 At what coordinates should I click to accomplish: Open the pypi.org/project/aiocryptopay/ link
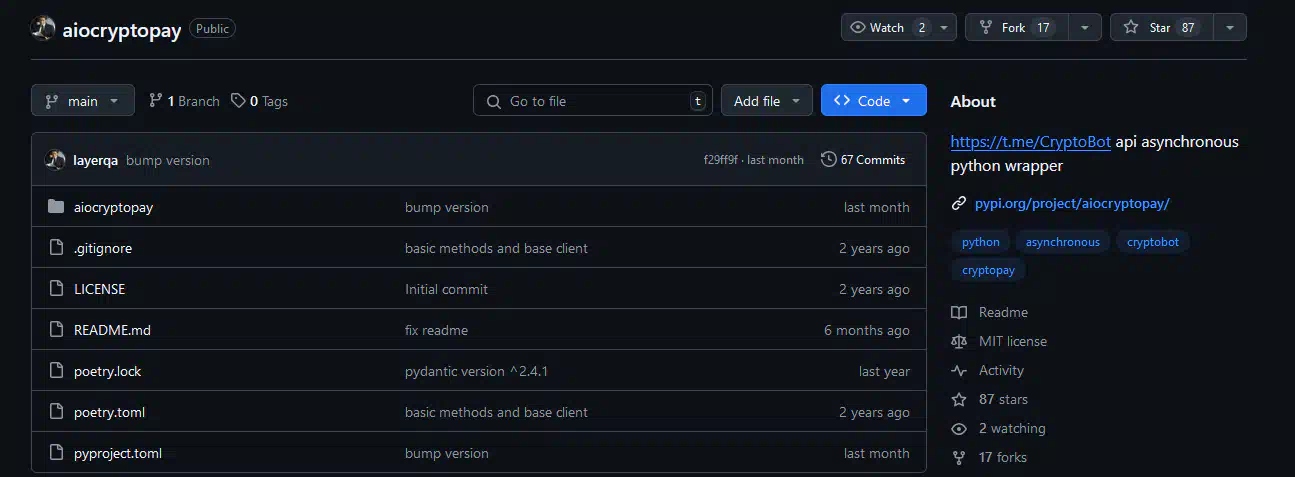tap(1072, 204)
